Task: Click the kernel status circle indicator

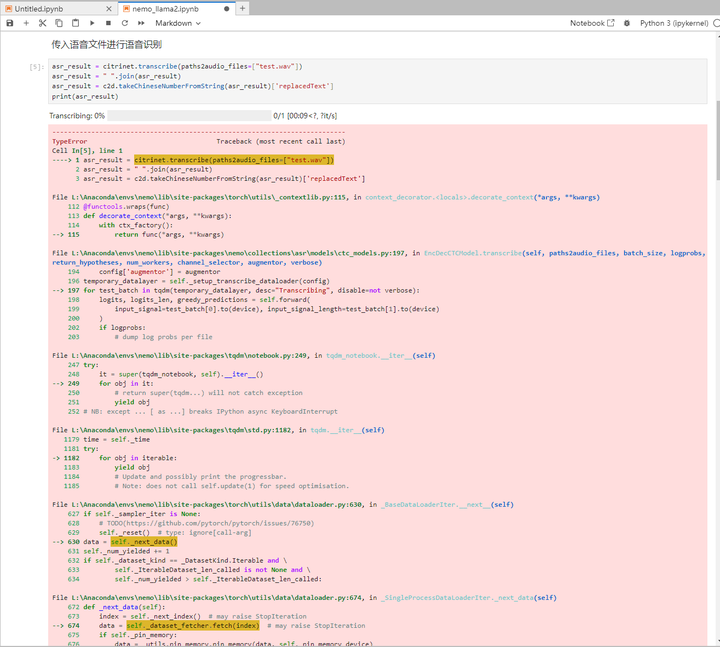Action: (x=716, y=23)
